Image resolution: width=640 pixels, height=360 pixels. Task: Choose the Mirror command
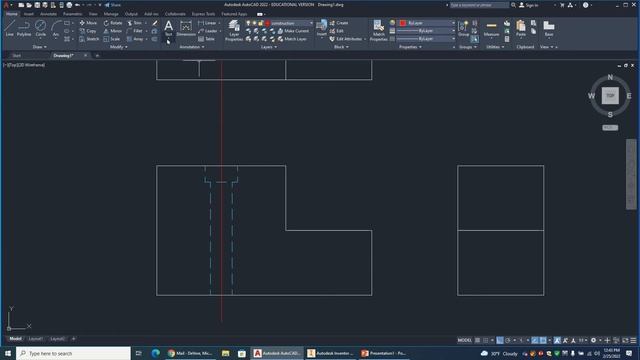113,31
